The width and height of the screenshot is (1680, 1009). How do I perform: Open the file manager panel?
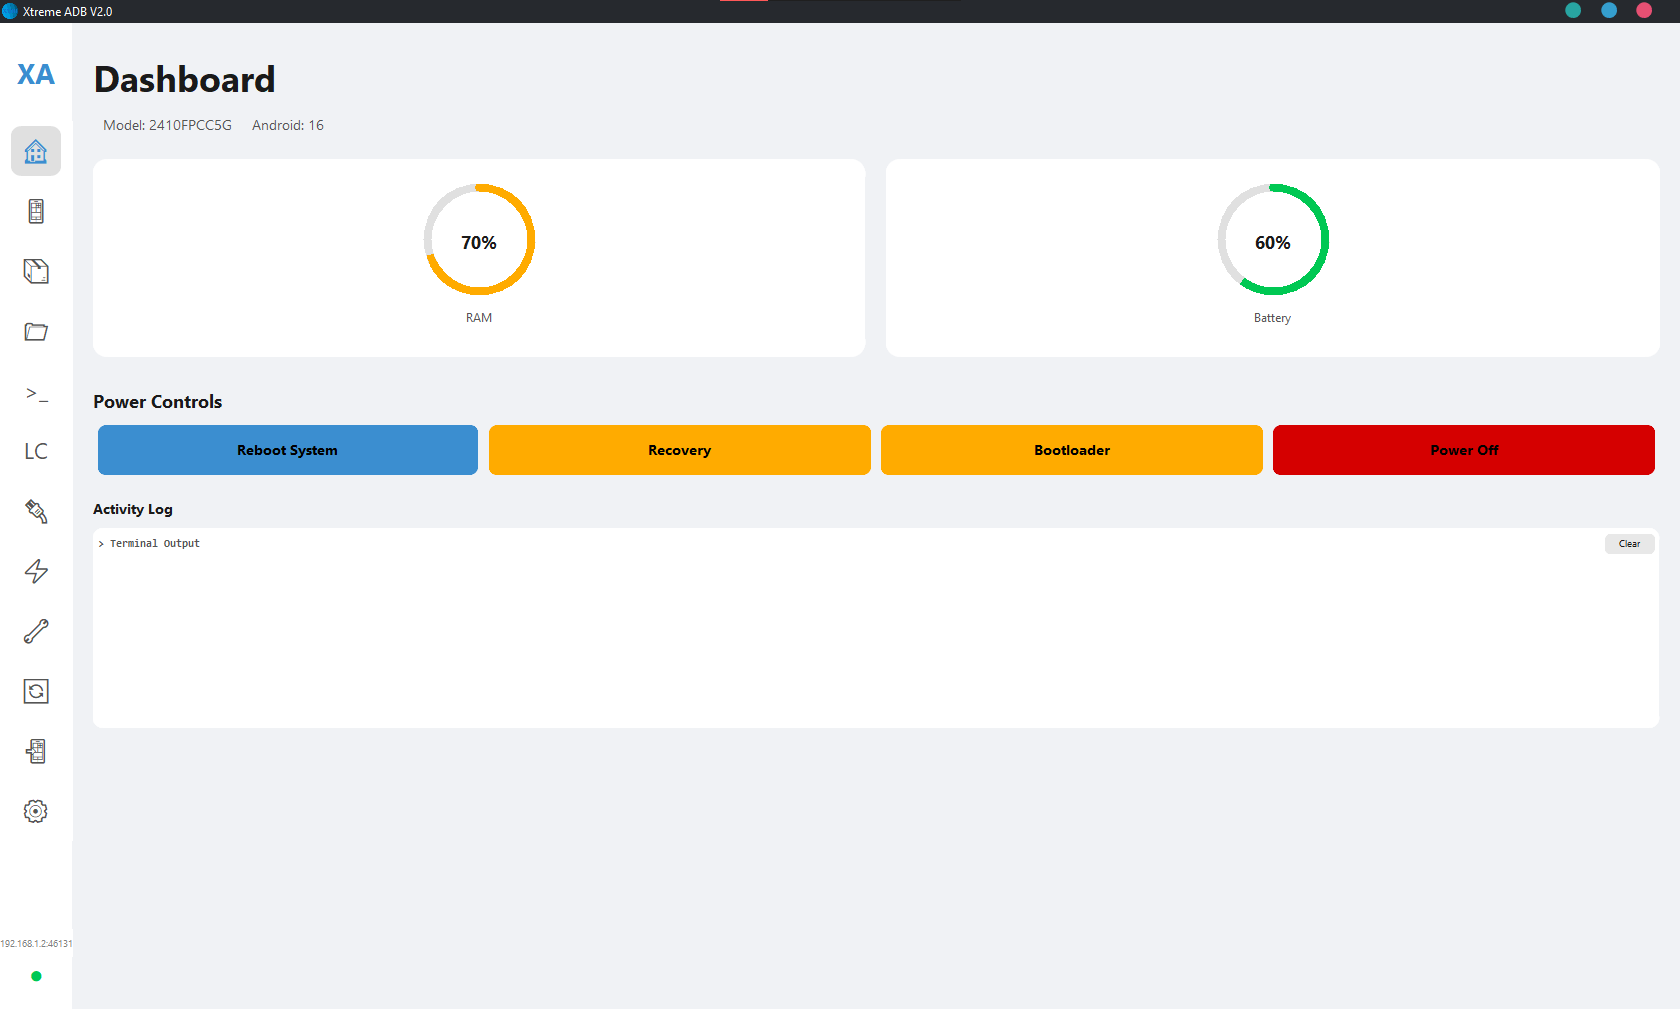tap(35, 331)
